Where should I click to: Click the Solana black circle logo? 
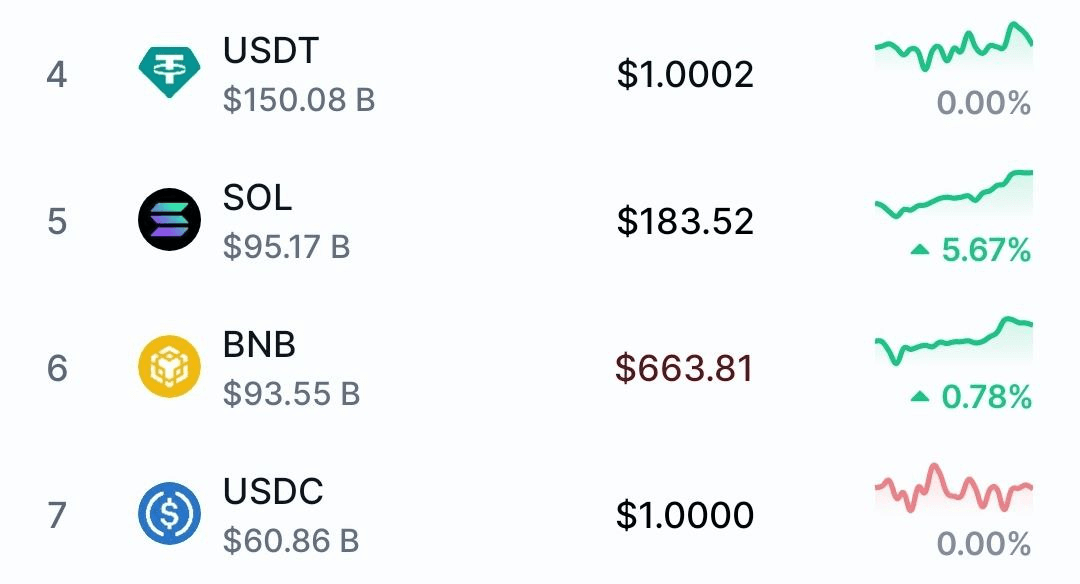(169, 219)
